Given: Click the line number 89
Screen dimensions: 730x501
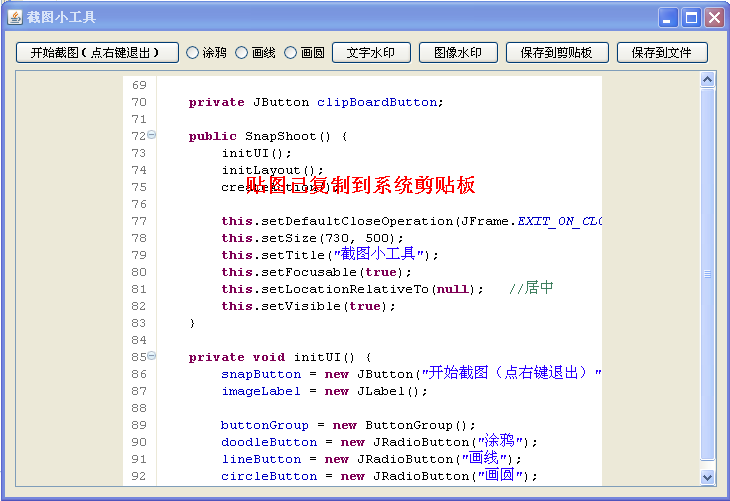Looking at the screenshot, I should point(139,425).
